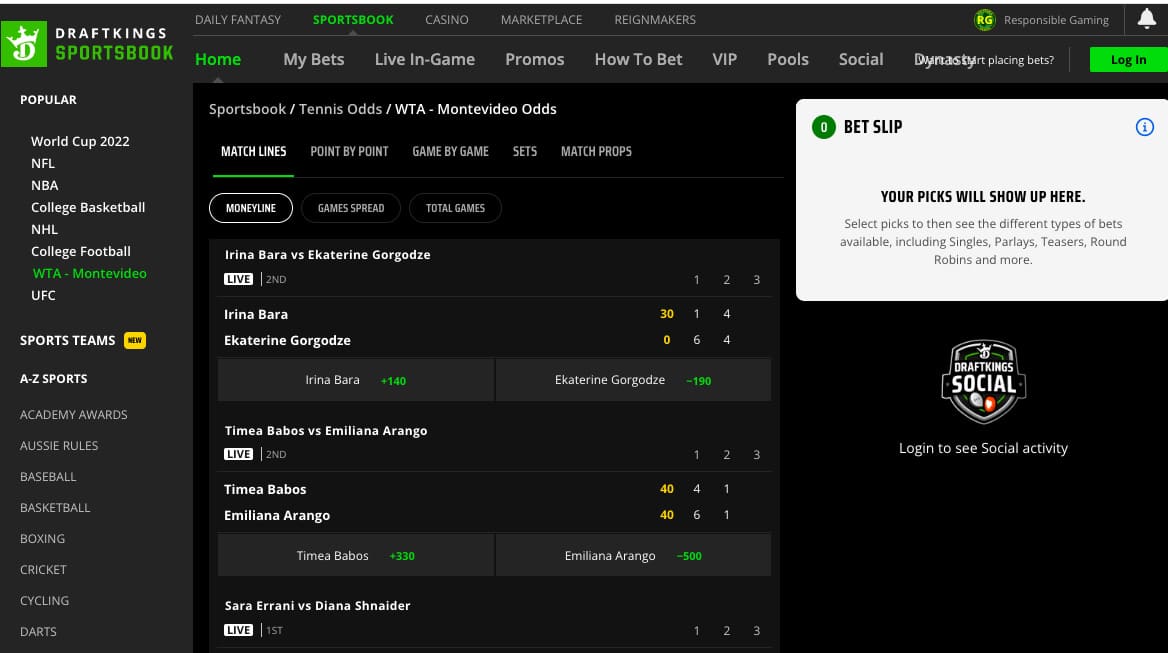Open Cycling in A-Z Sports
The height and width of the screenshot is (653, 1168).
coord(45,601)
